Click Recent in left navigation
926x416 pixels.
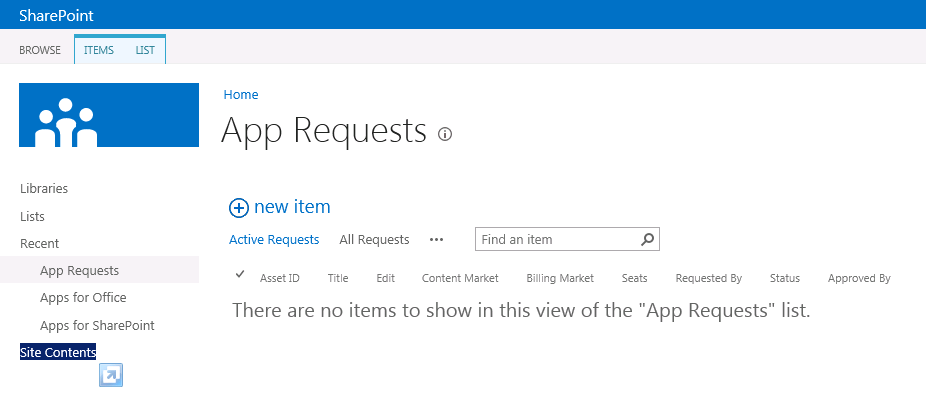39,243
